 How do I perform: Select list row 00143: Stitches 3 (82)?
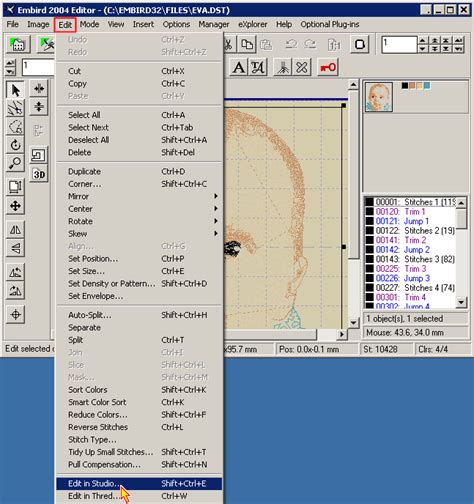410,259
